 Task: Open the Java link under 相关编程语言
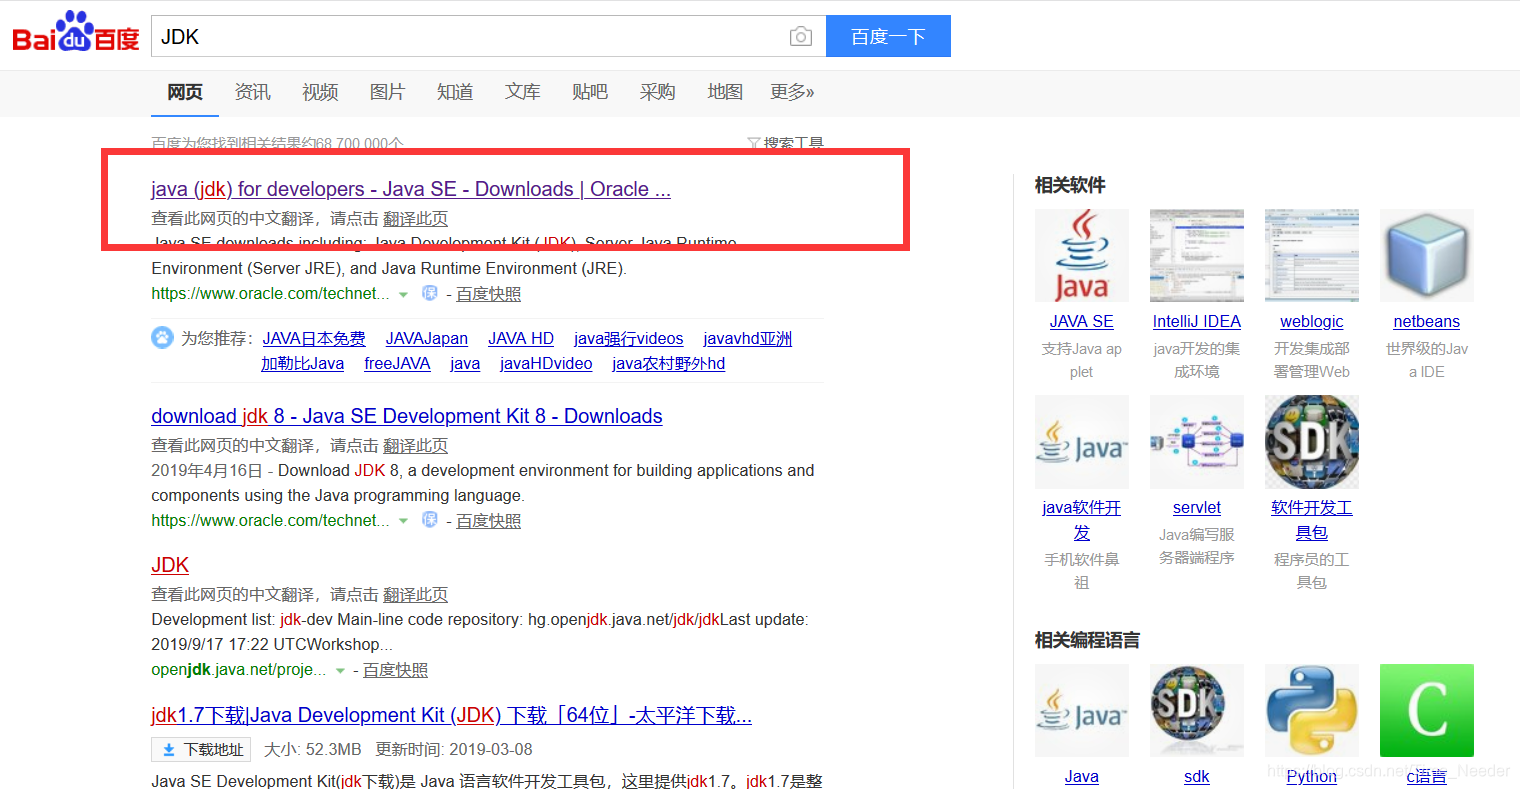point(1082,777)
